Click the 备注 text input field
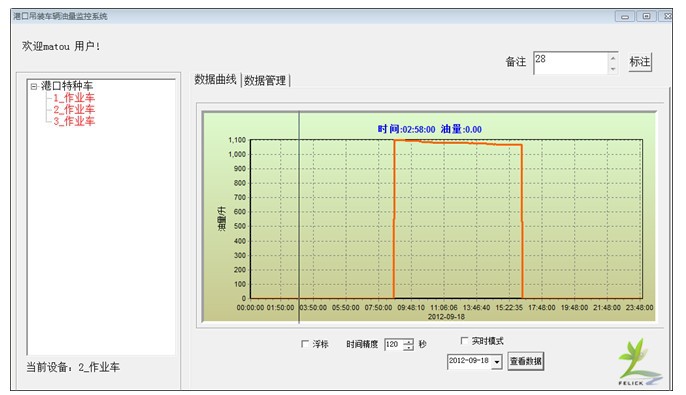This screenshot has width=686, height=395. (x=570, y=63)
